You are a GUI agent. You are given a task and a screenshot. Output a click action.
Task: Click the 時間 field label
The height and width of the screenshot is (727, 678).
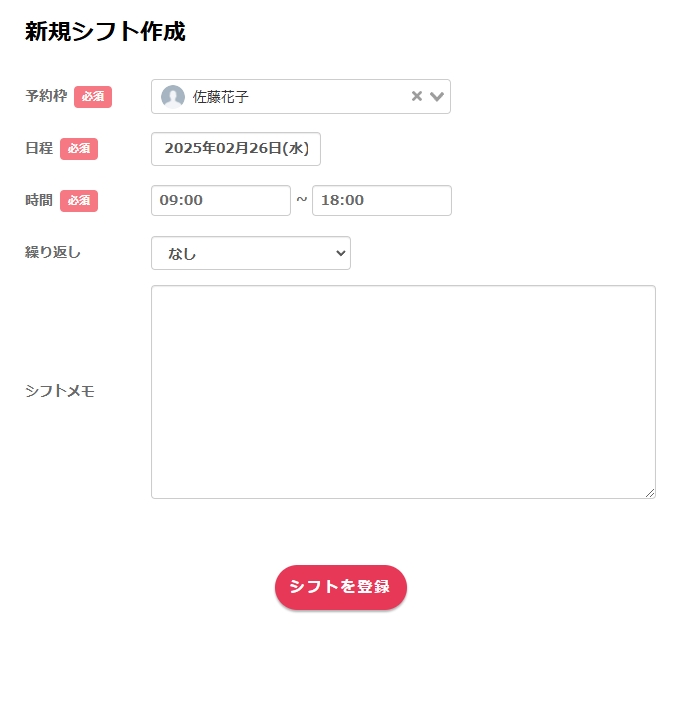click(39, 200)
